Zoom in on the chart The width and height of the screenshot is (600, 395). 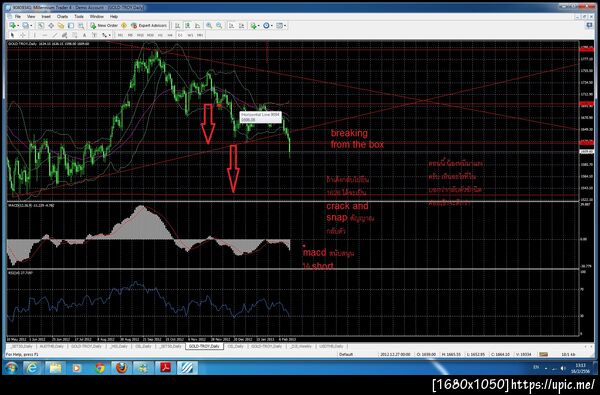[209, 26]
